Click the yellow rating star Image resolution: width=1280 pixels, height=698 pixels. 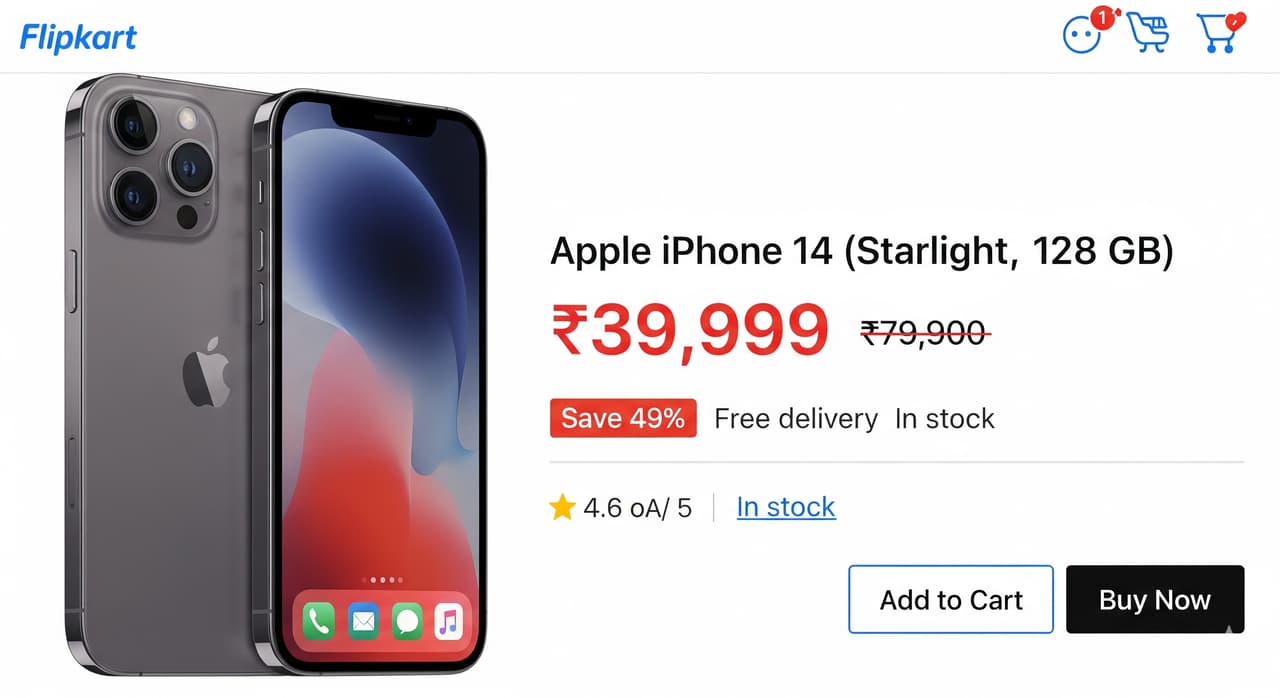point(562,508)
